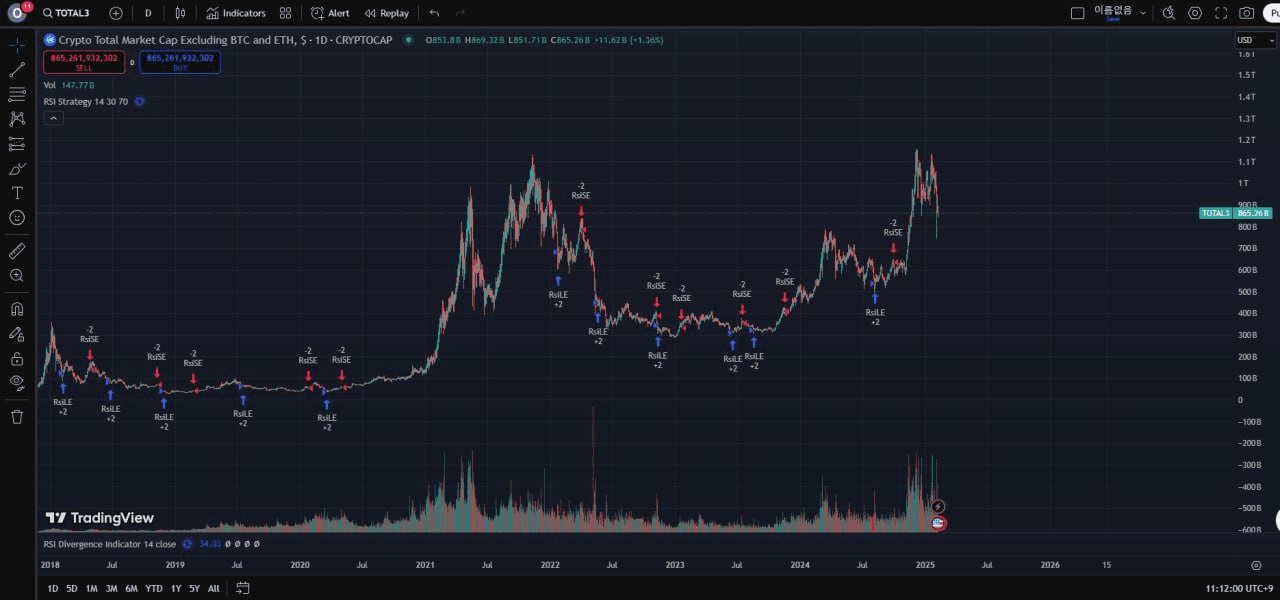Collapse the indicator legend chevron

coord(54,118)
